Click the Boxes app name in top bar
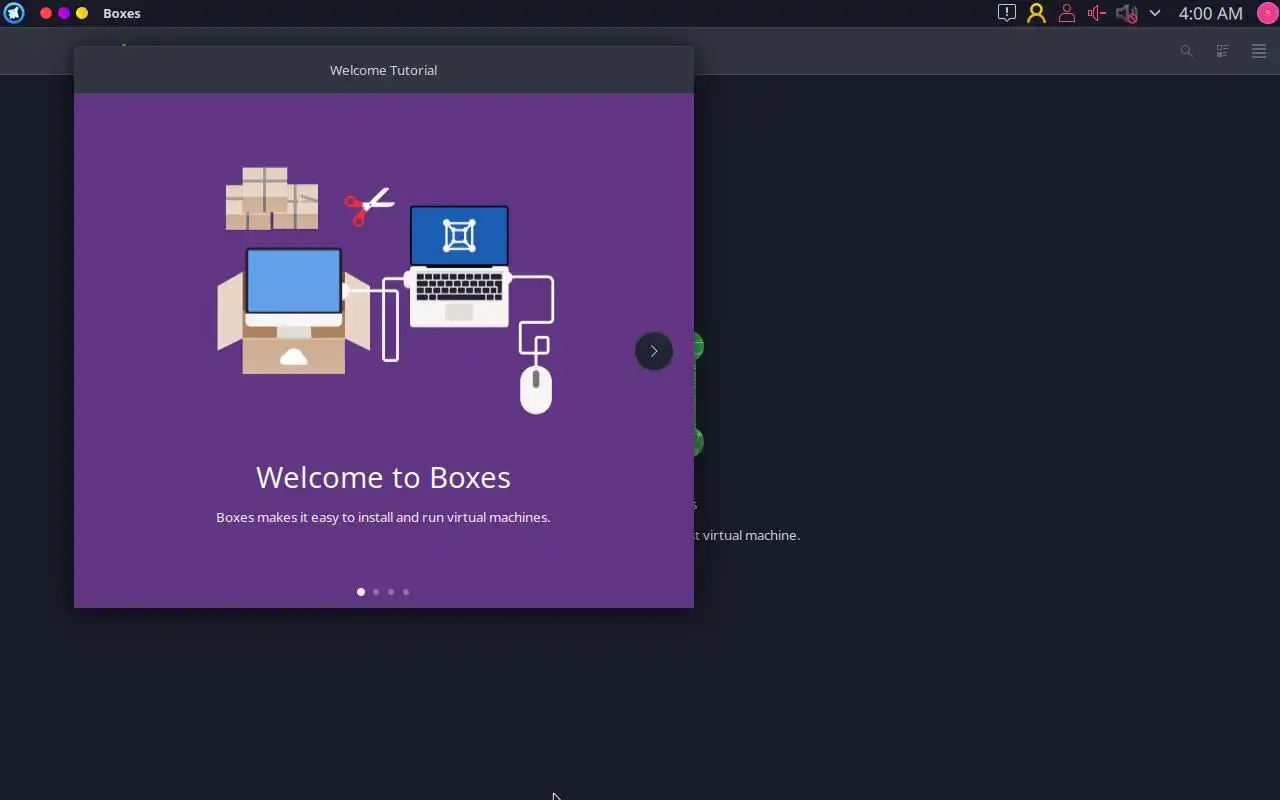Viewport: 1280px width, 800px height. click(122, 13)
